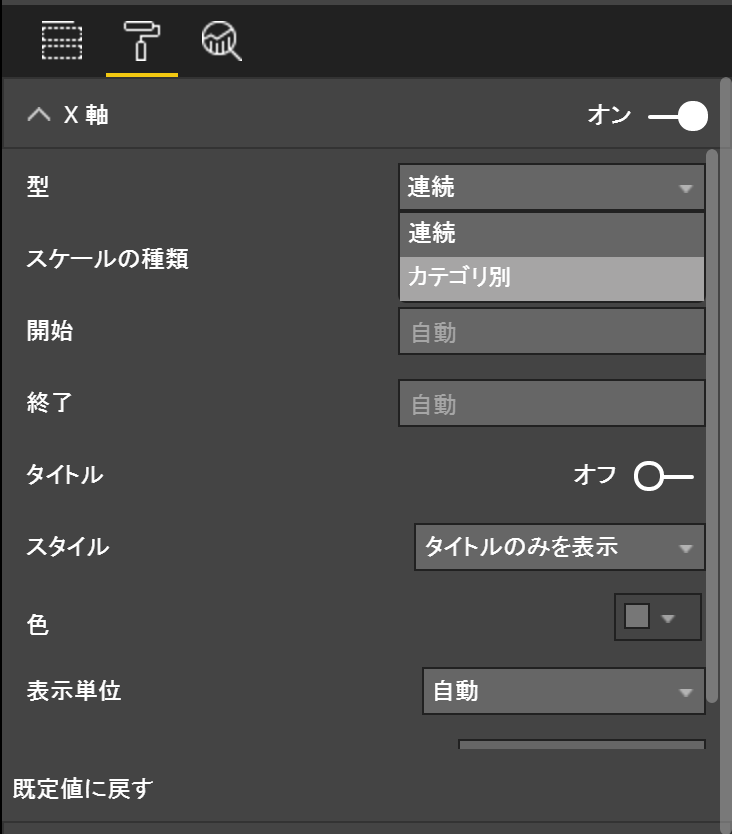Open the 型 dropdown showing 連続

pyautogui.click(x=552, y=187)
